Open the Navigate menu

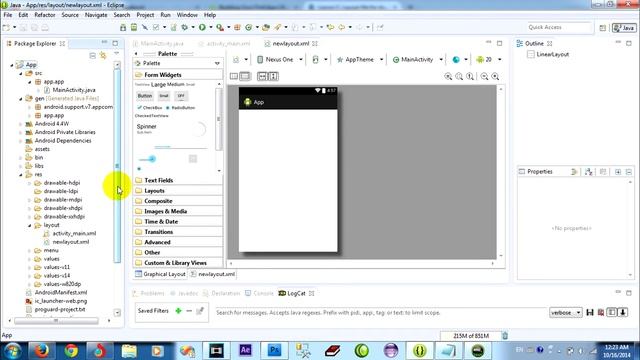96,15
